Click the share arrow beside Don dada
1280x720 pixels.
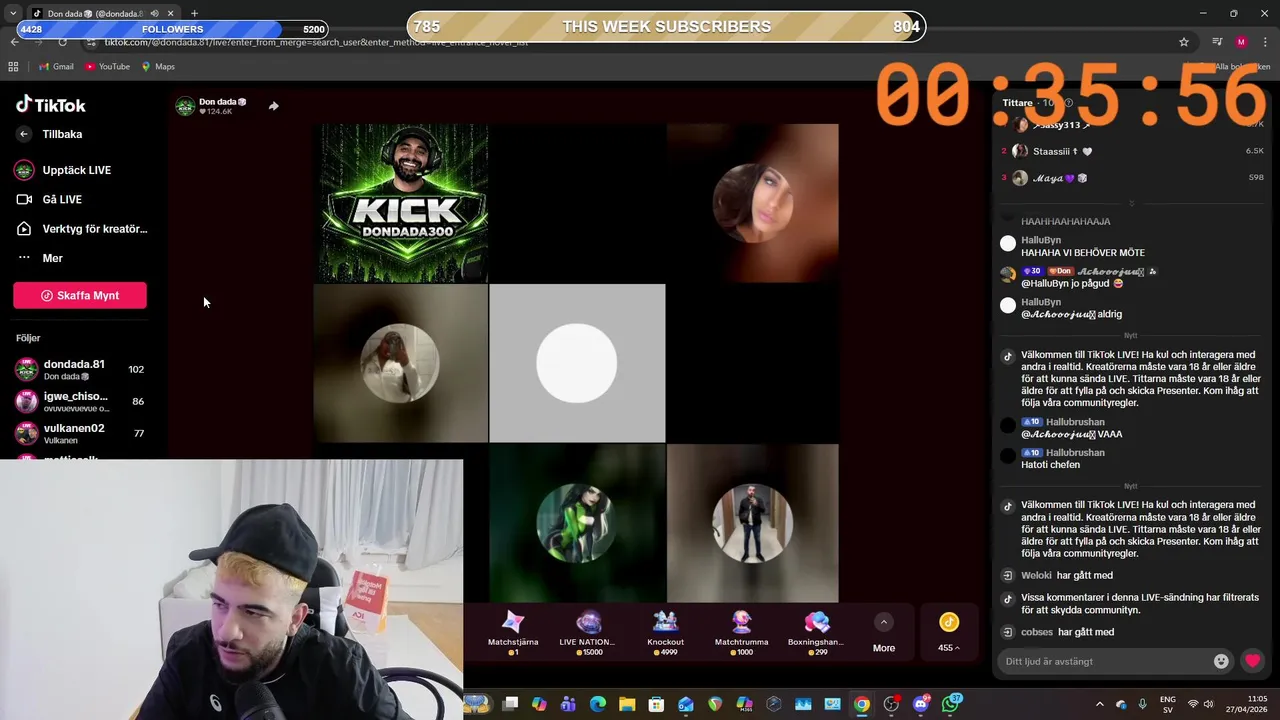[x=273, y=106]
